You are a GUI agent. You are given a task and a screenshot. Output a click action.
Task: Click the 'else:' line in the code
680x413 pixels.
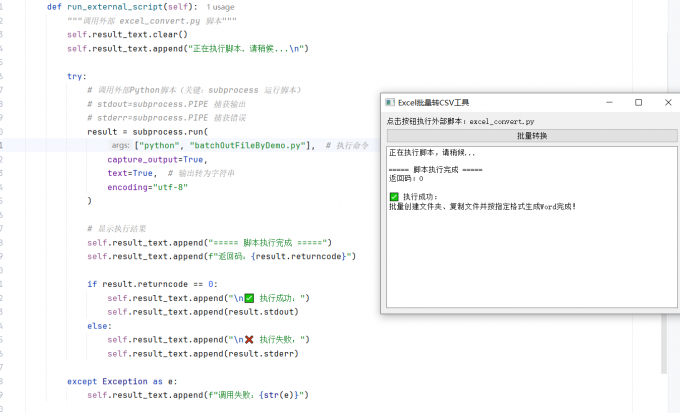point(99,326)
